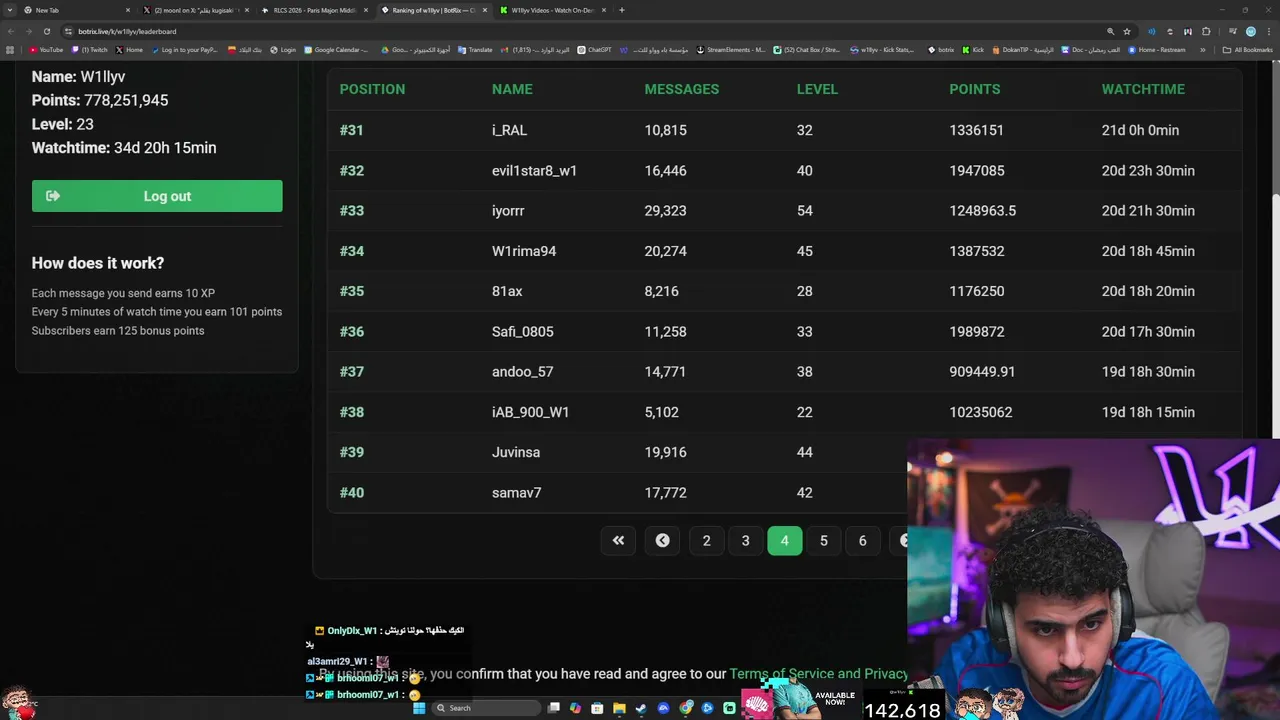
Task: Open leaderboard page 5
Action: coord(824,540)
